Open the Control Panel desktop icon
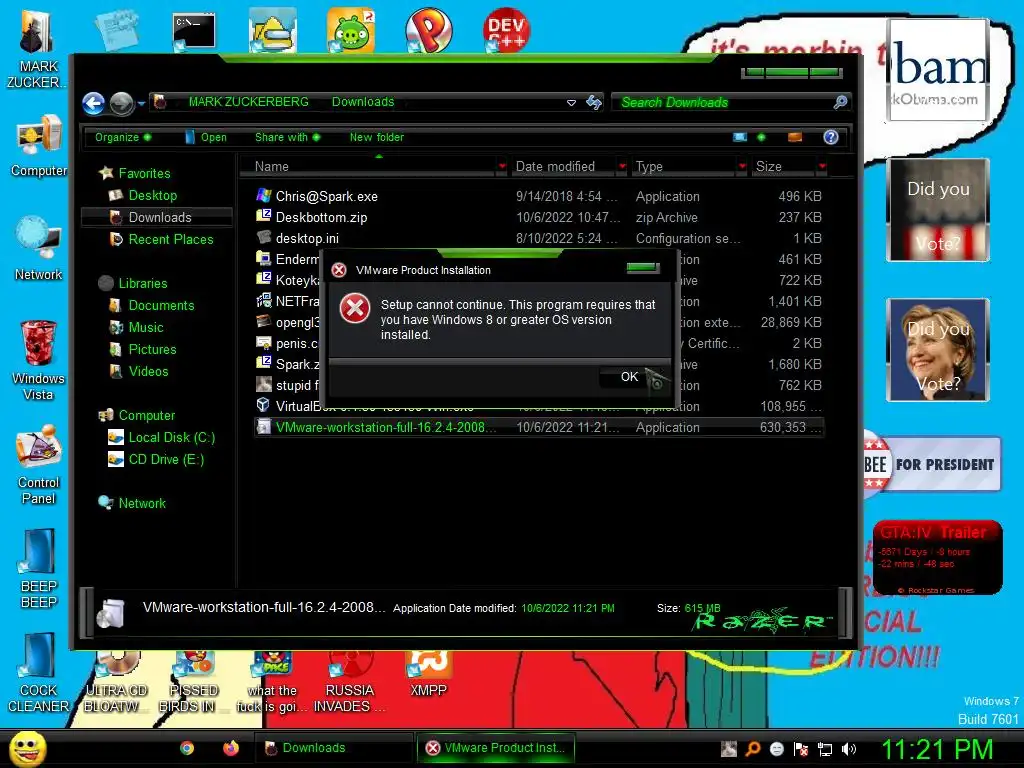Viewport: 1024px width, 768px height. point(39,465)
